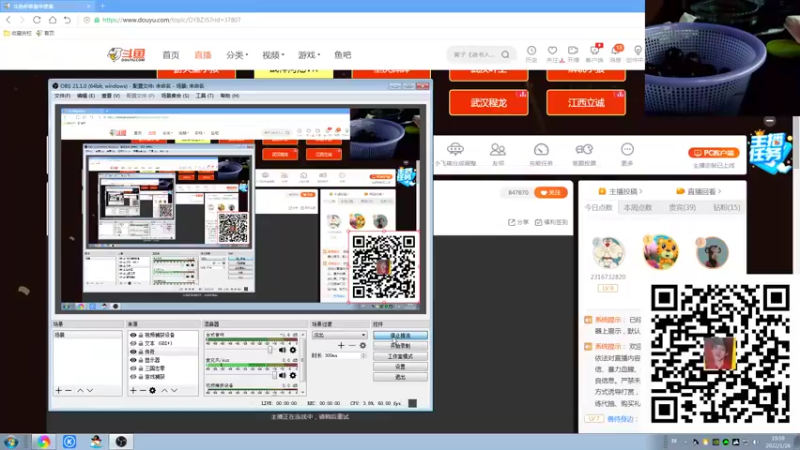Viewport: 800px width, 450px height.
Task: Open OBS 查看(V) menu
Action: tap(110, 96)
